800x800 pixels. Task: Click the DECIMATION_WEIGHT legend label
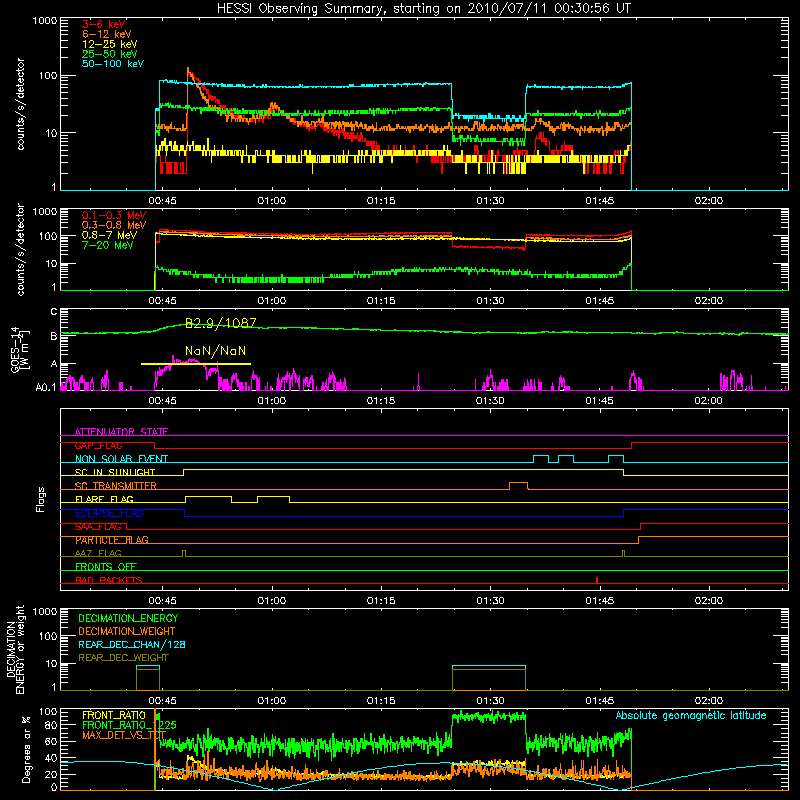click(127, 631)
